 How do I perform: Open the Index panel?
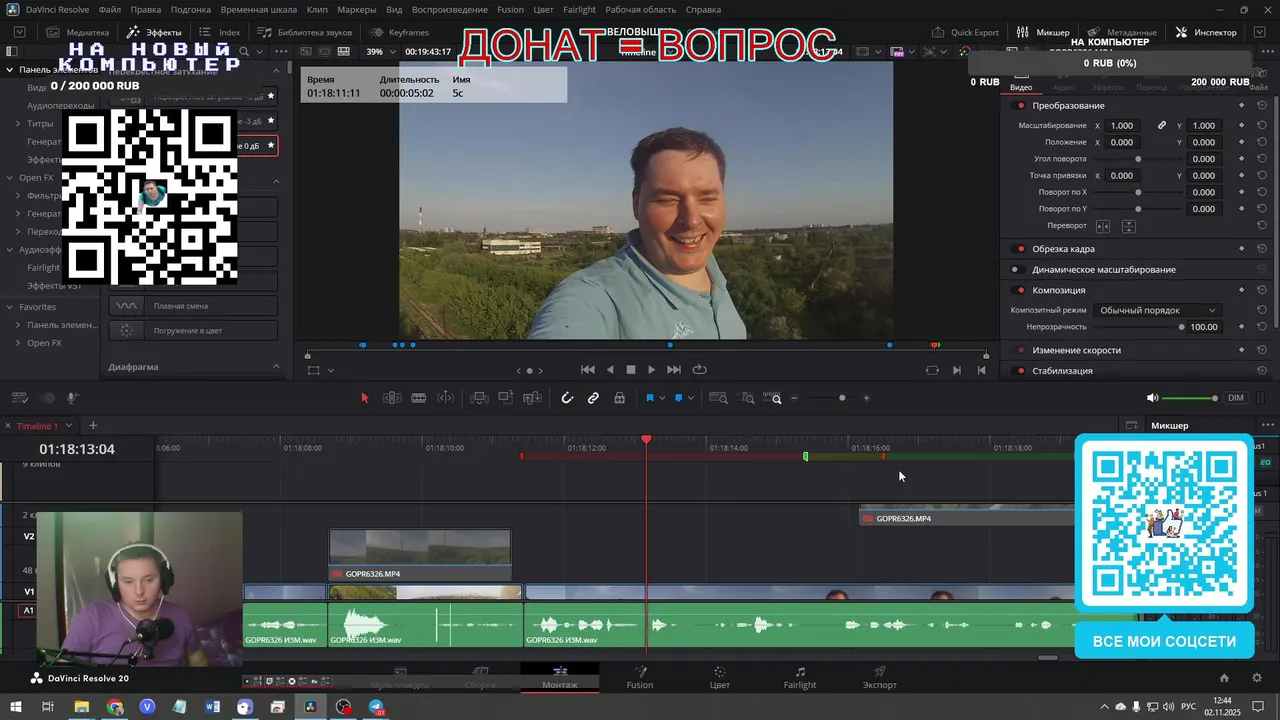click(x=220, y=32)
